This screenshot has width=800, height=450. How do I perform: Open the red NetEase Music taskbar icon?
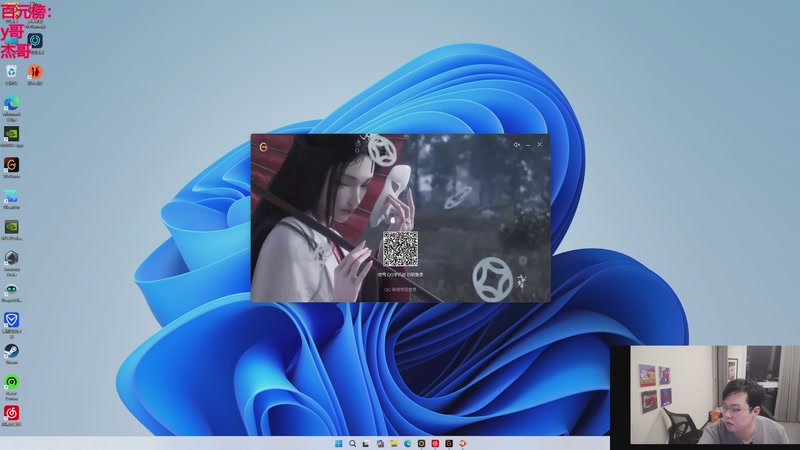click(435, 443)
